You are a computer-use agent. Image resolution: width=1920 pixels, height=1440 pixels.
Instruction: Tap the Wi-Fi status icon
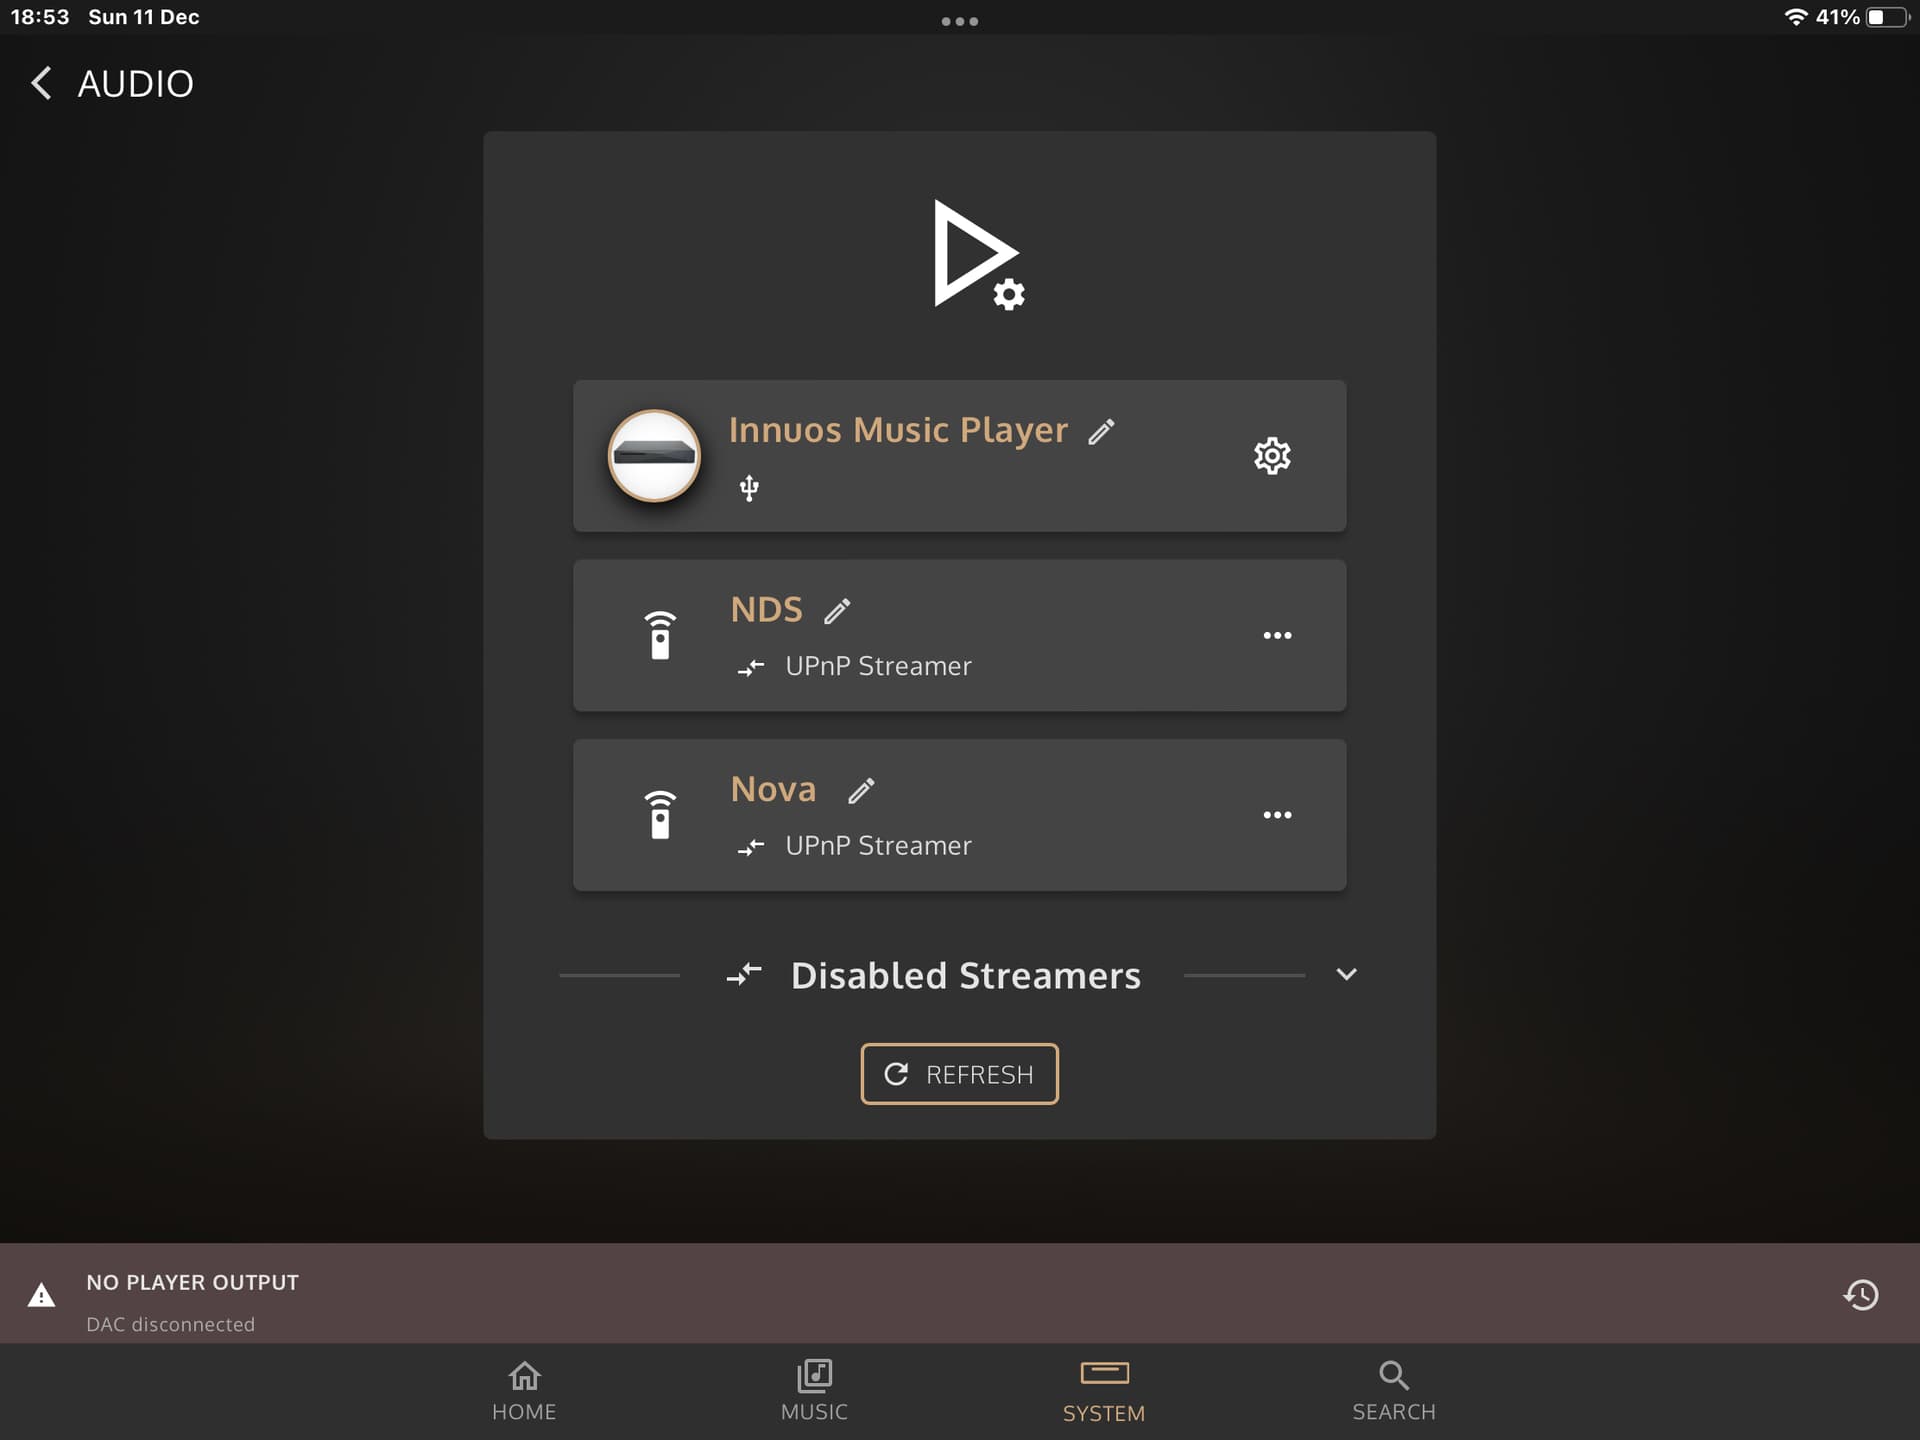pos(1796,17)
